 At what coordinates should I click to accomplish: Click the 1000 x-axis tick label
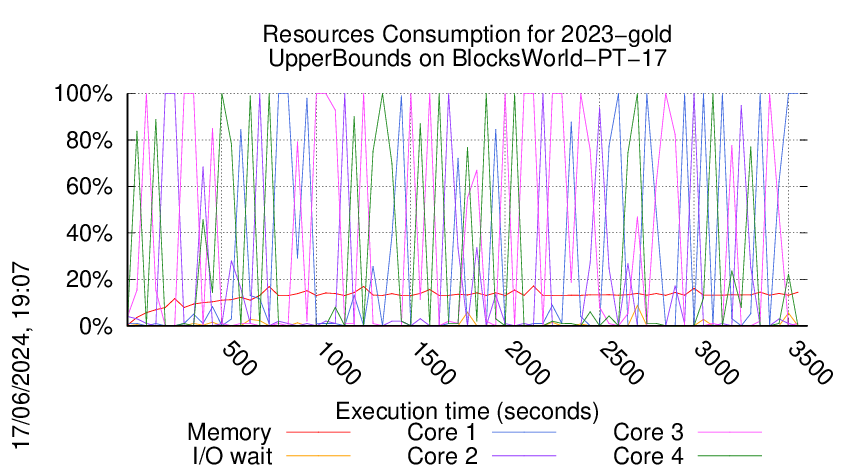(338, 363)
